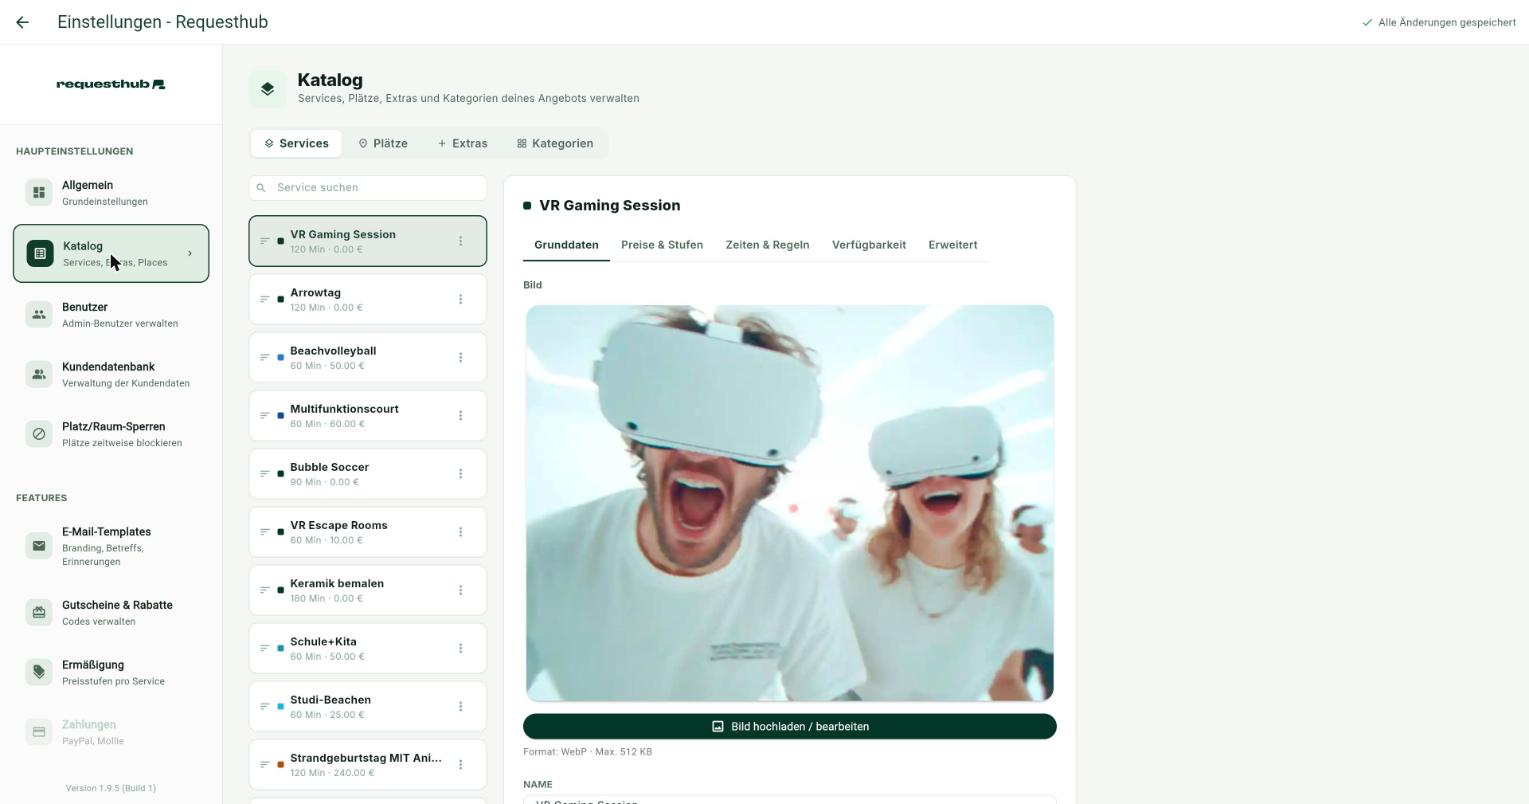Click the Zahlungen card icon
Viewport: 1529px width, 804px height.
39,732
